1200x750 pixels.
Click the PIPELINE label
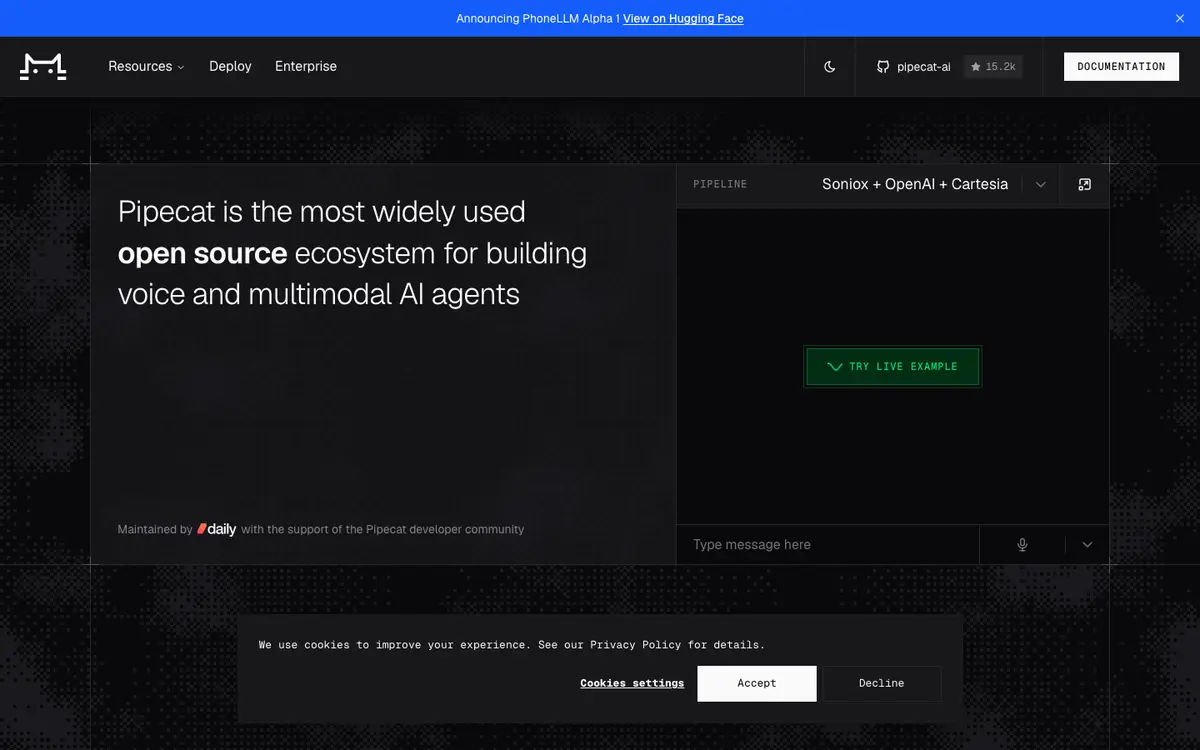pyautogui.click(x=720, y=185)
